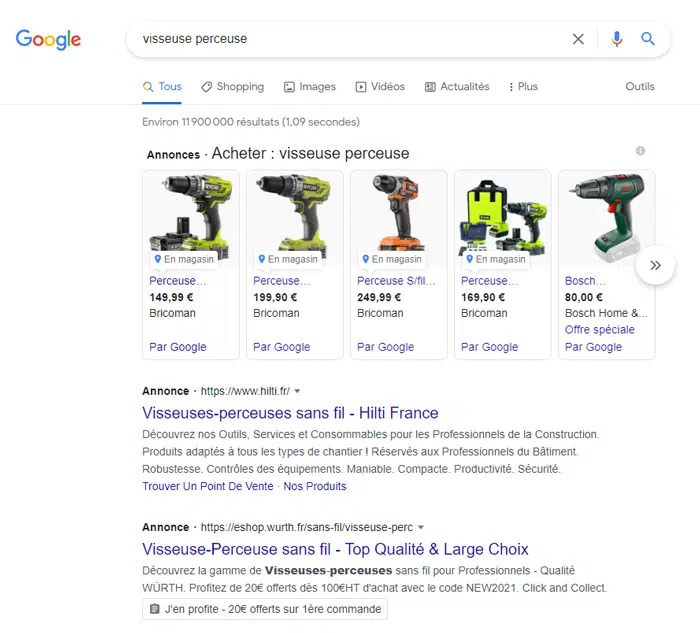Select the Tous tab

[x=162, y=87]
